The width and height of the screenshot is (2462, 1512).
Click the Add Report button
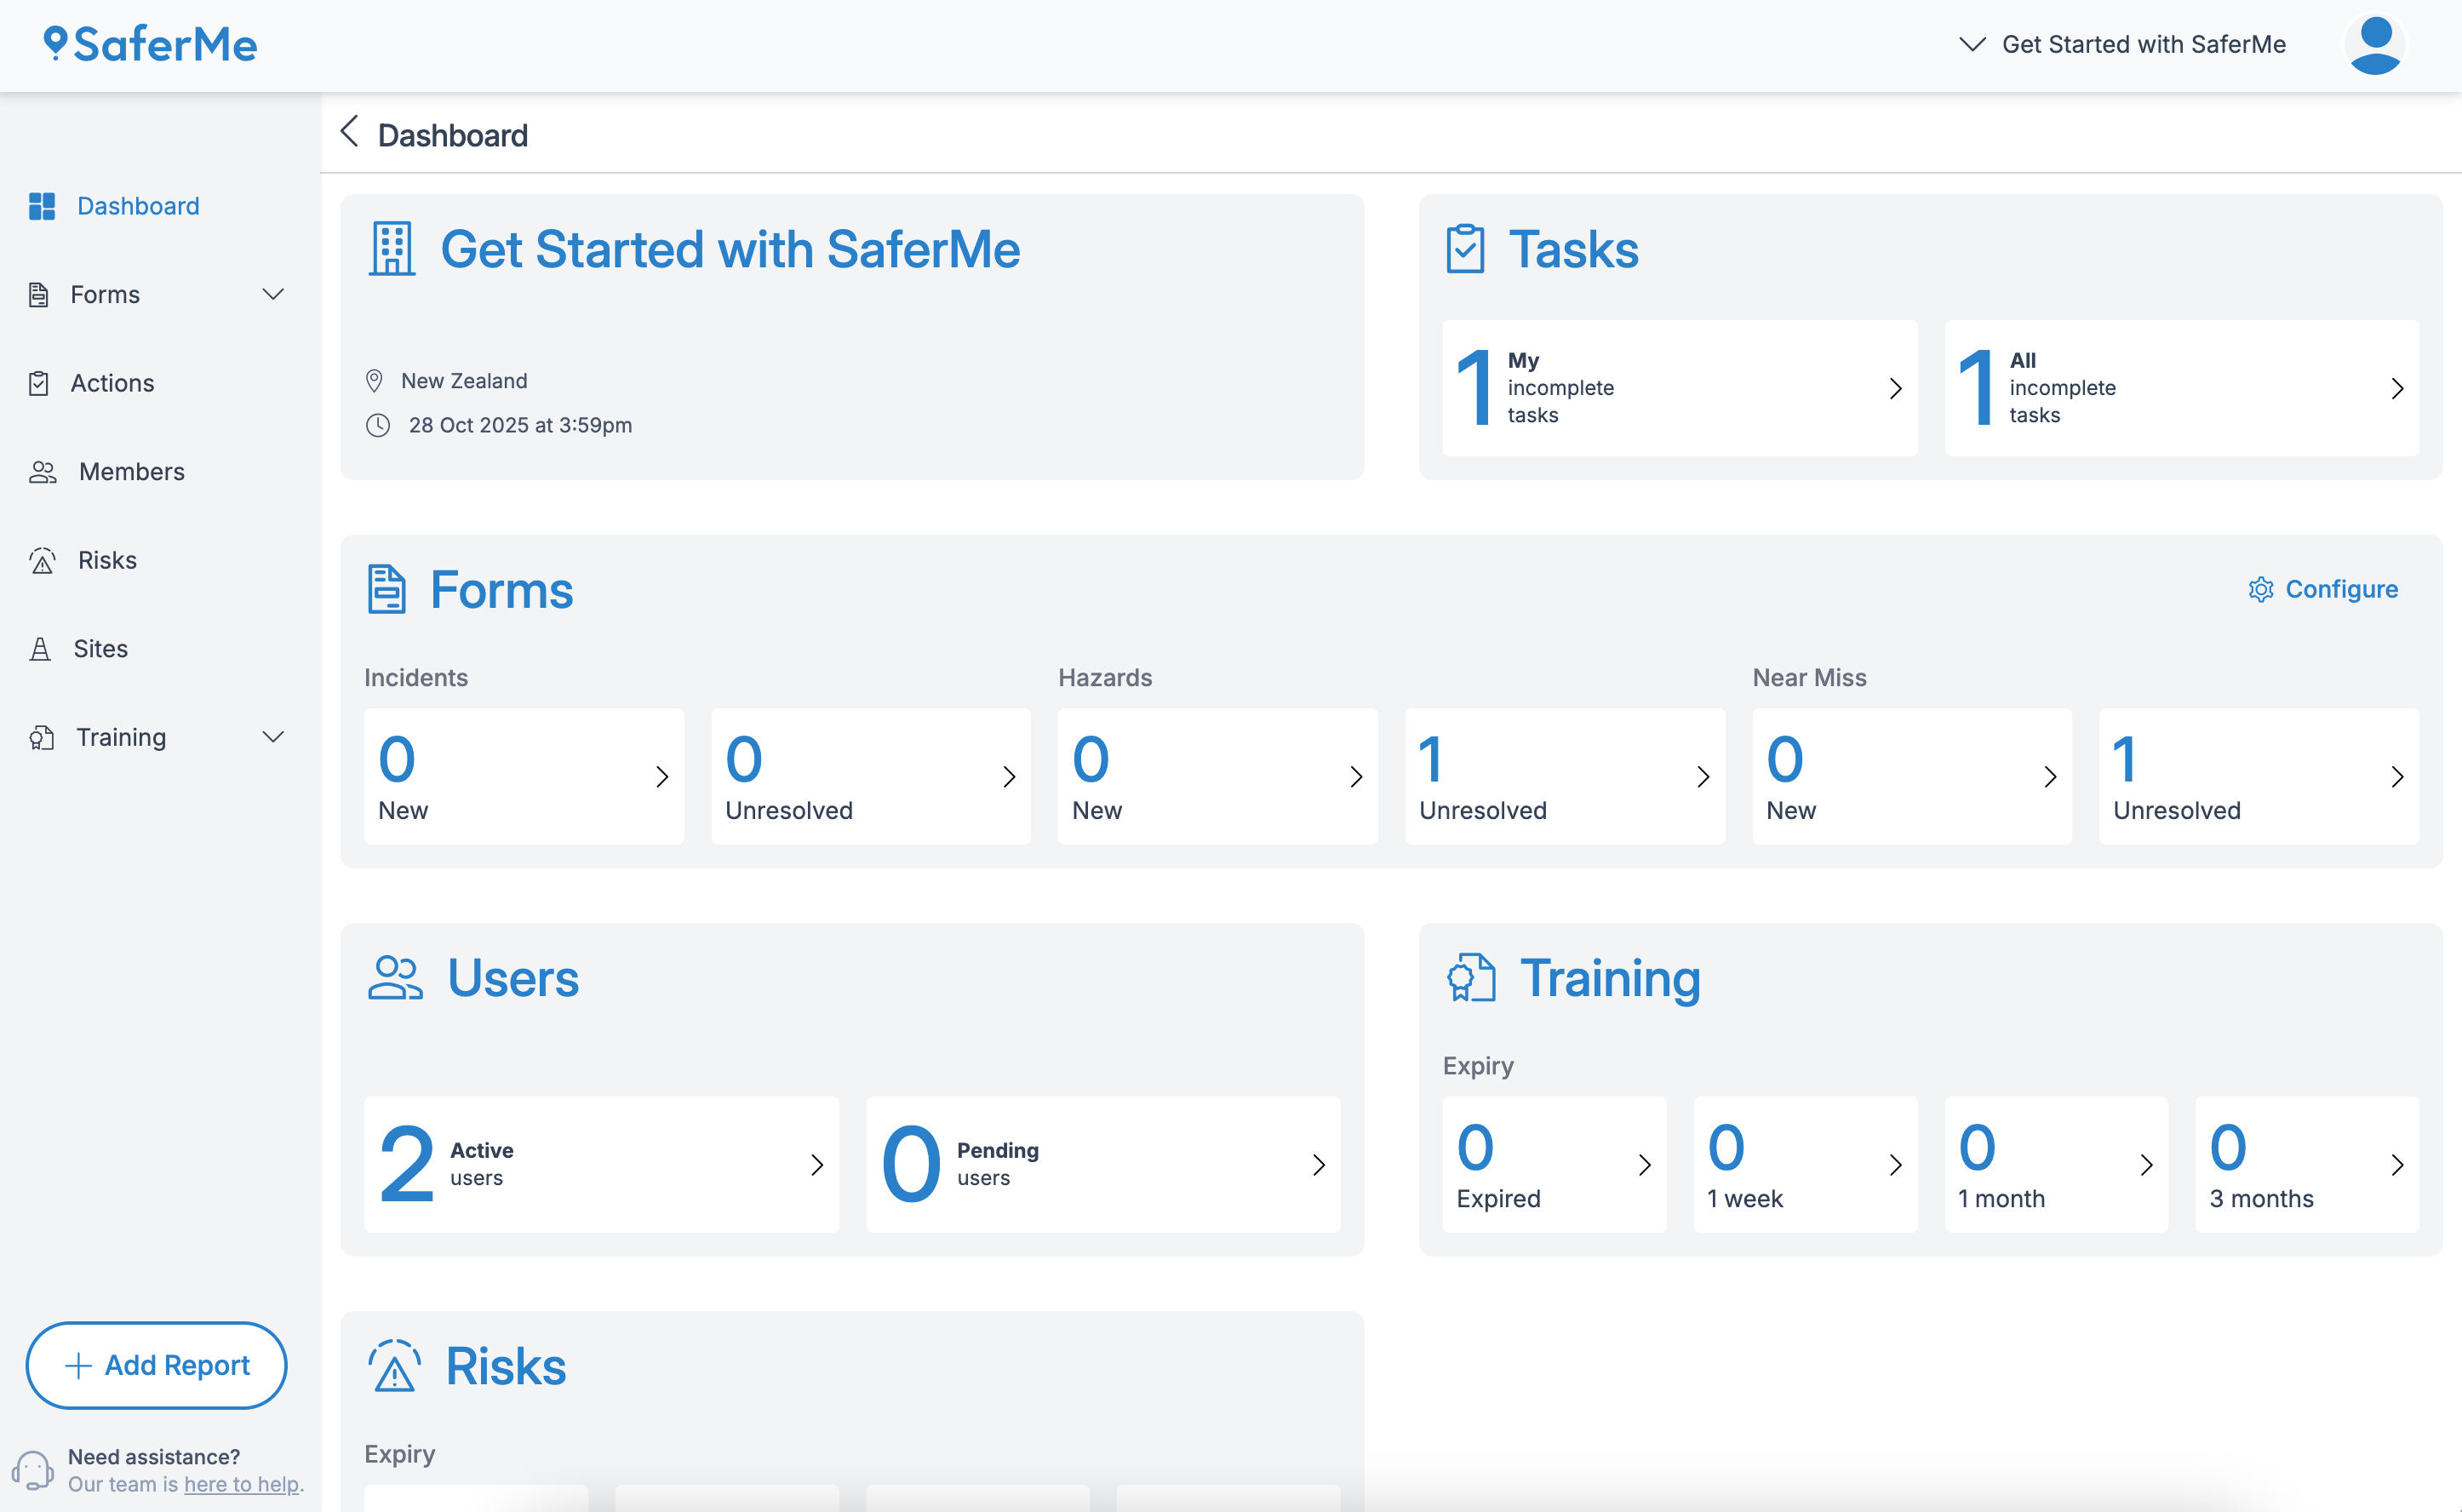(156, 1365)
